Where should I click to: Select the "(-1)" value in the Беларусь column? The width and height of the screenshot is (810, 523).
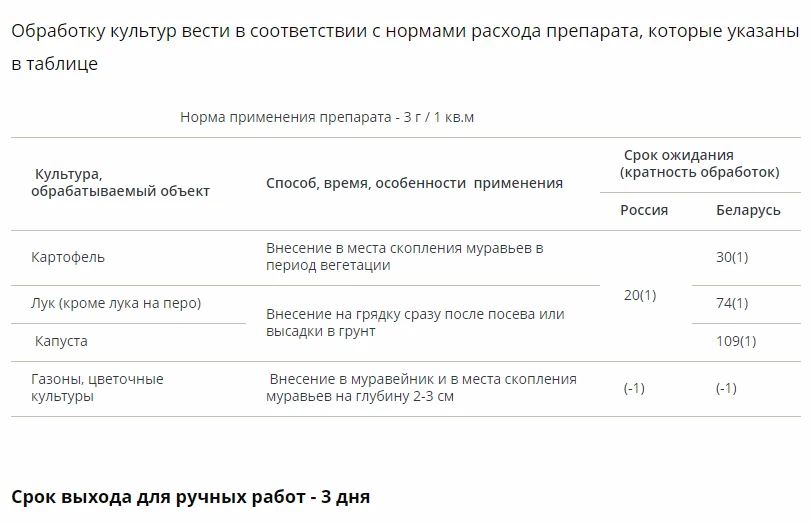click(726, 388)
